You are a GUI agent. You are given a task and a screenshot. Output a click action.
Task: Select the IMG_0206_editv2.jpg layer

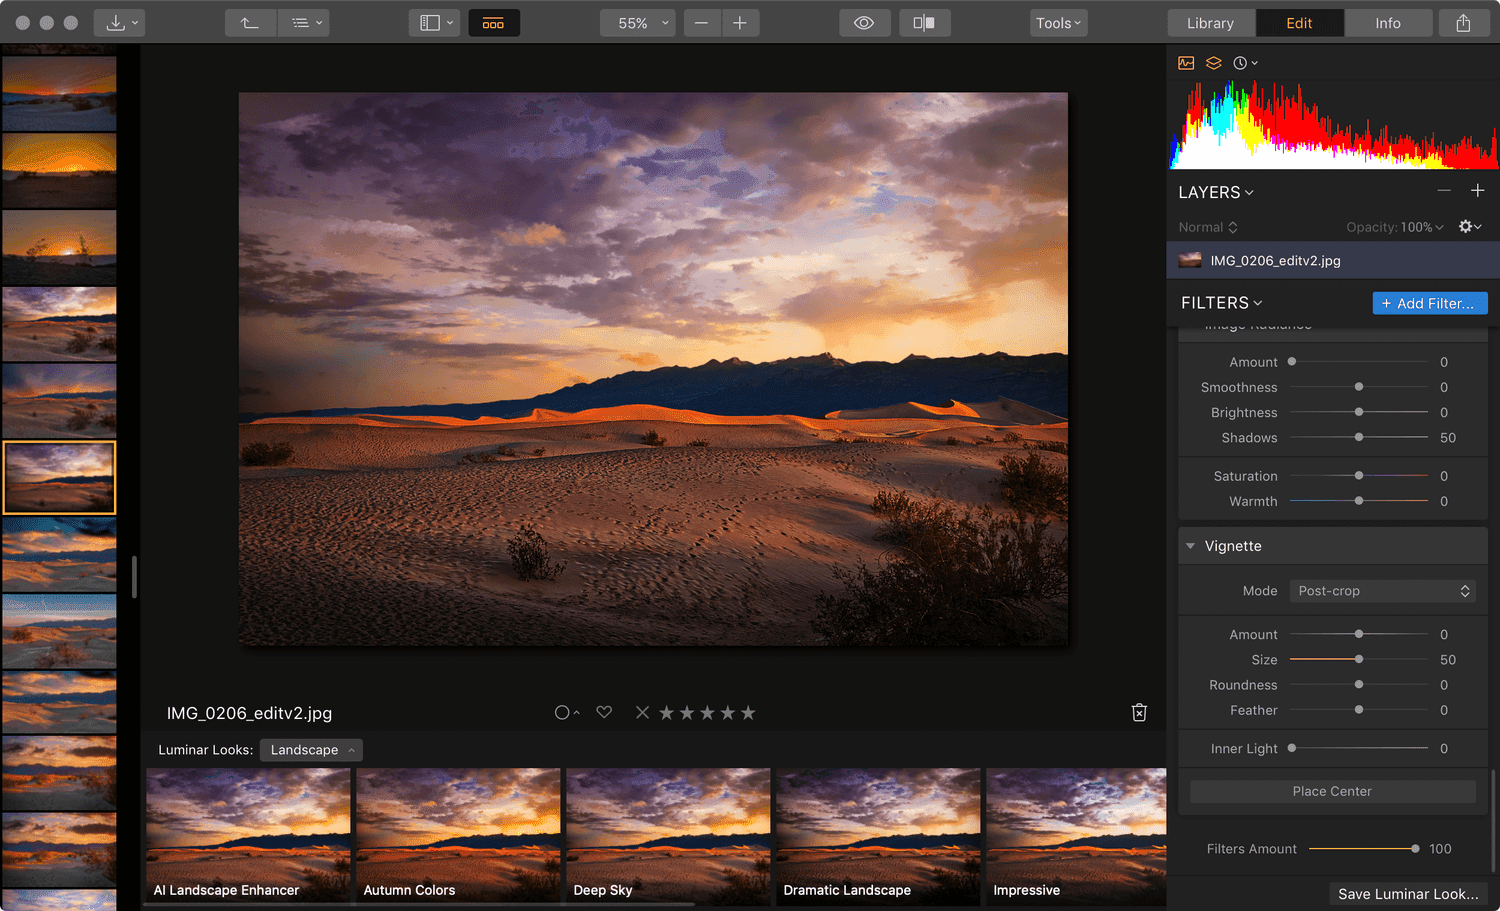coord(1333,260)
